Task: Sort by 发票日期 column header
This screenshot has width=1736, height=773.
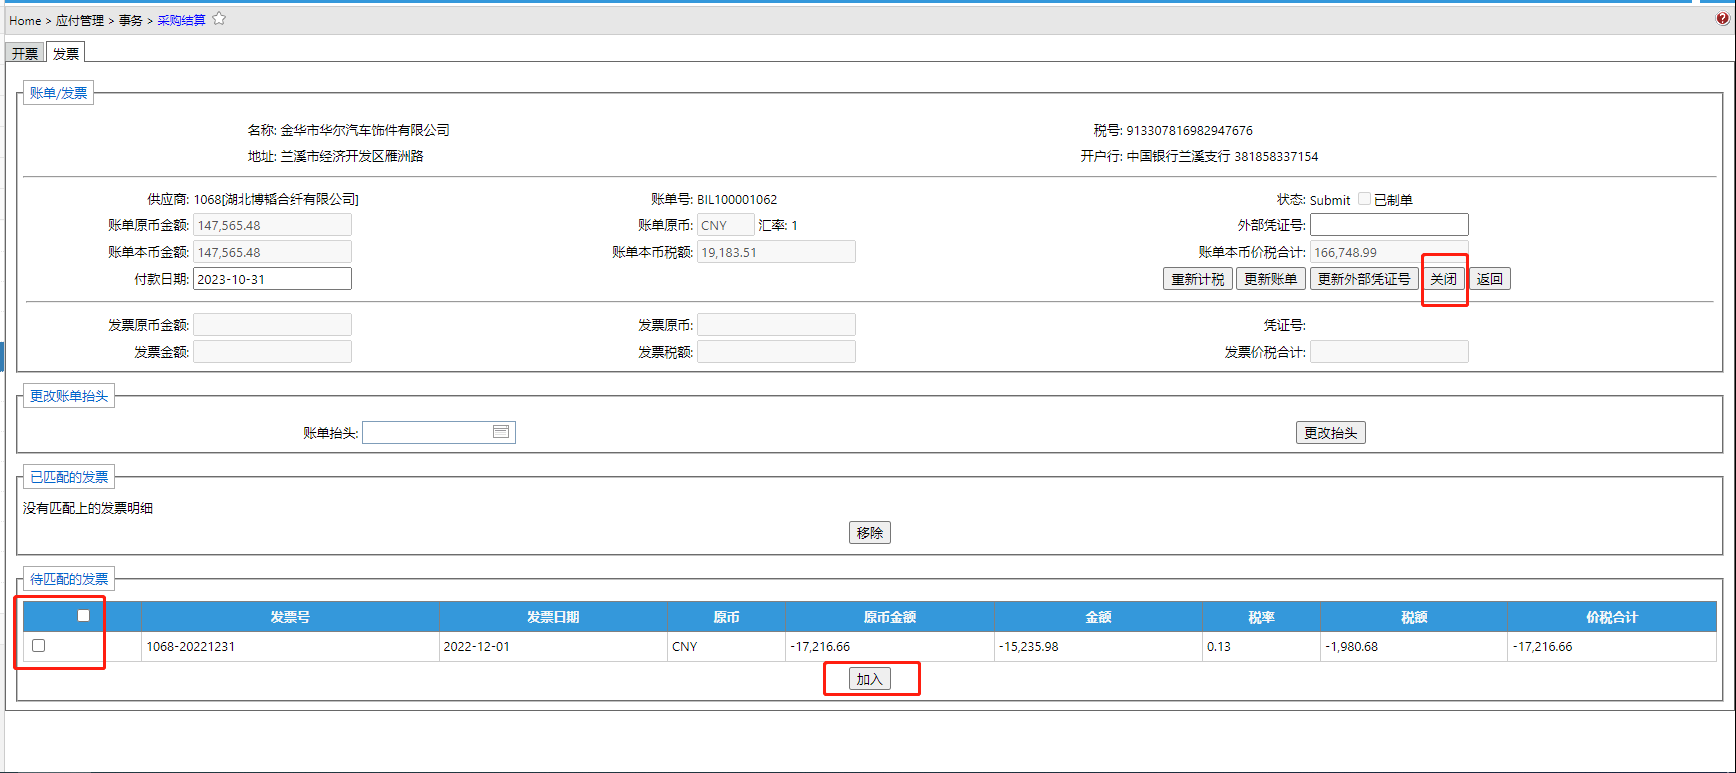Action: 553,617
